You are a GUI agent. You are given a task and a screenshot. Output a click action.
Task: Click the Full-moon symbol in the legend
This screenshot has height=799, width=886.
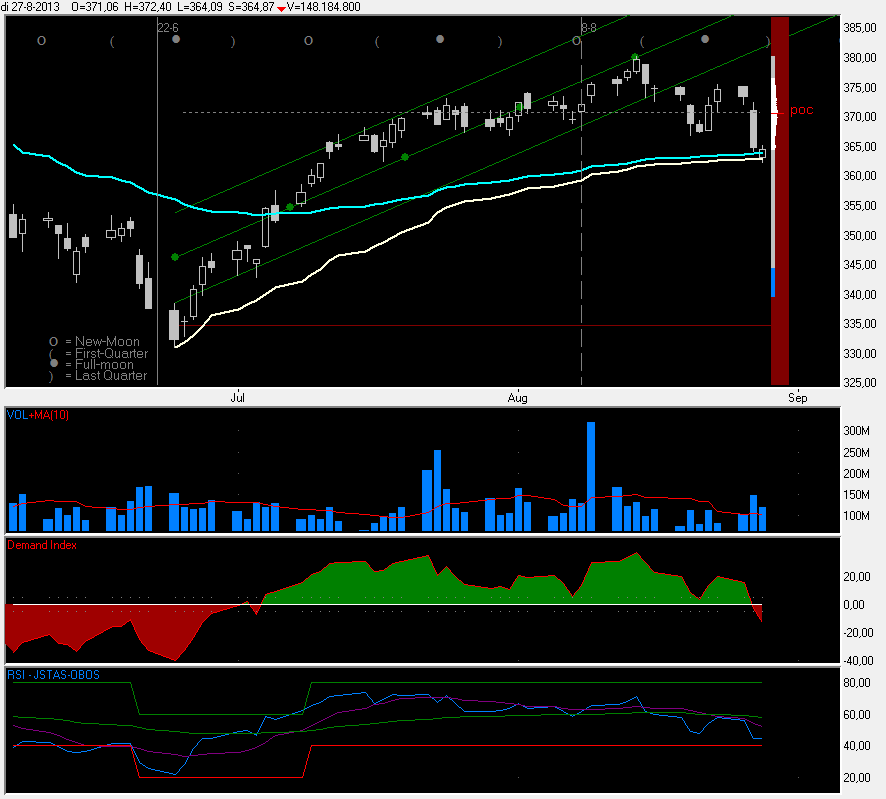coord(66,365)
